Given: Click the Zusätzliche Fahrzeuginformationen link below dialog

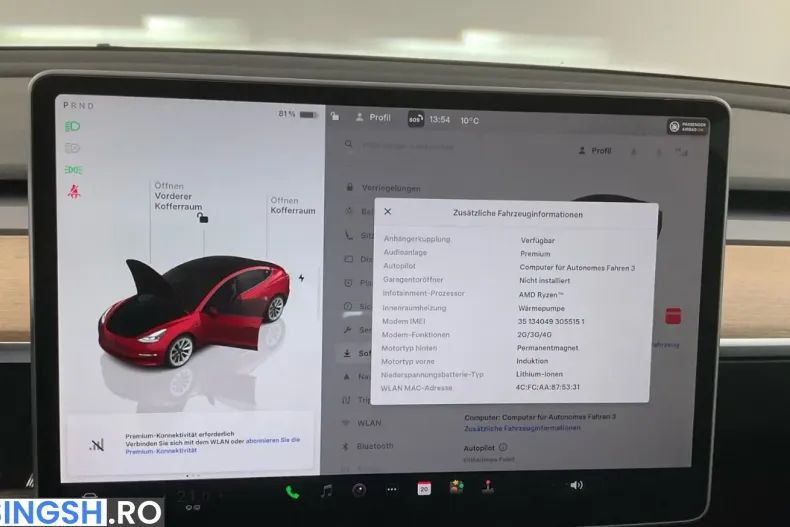Looking at the screenshot, I should [522, 428].
